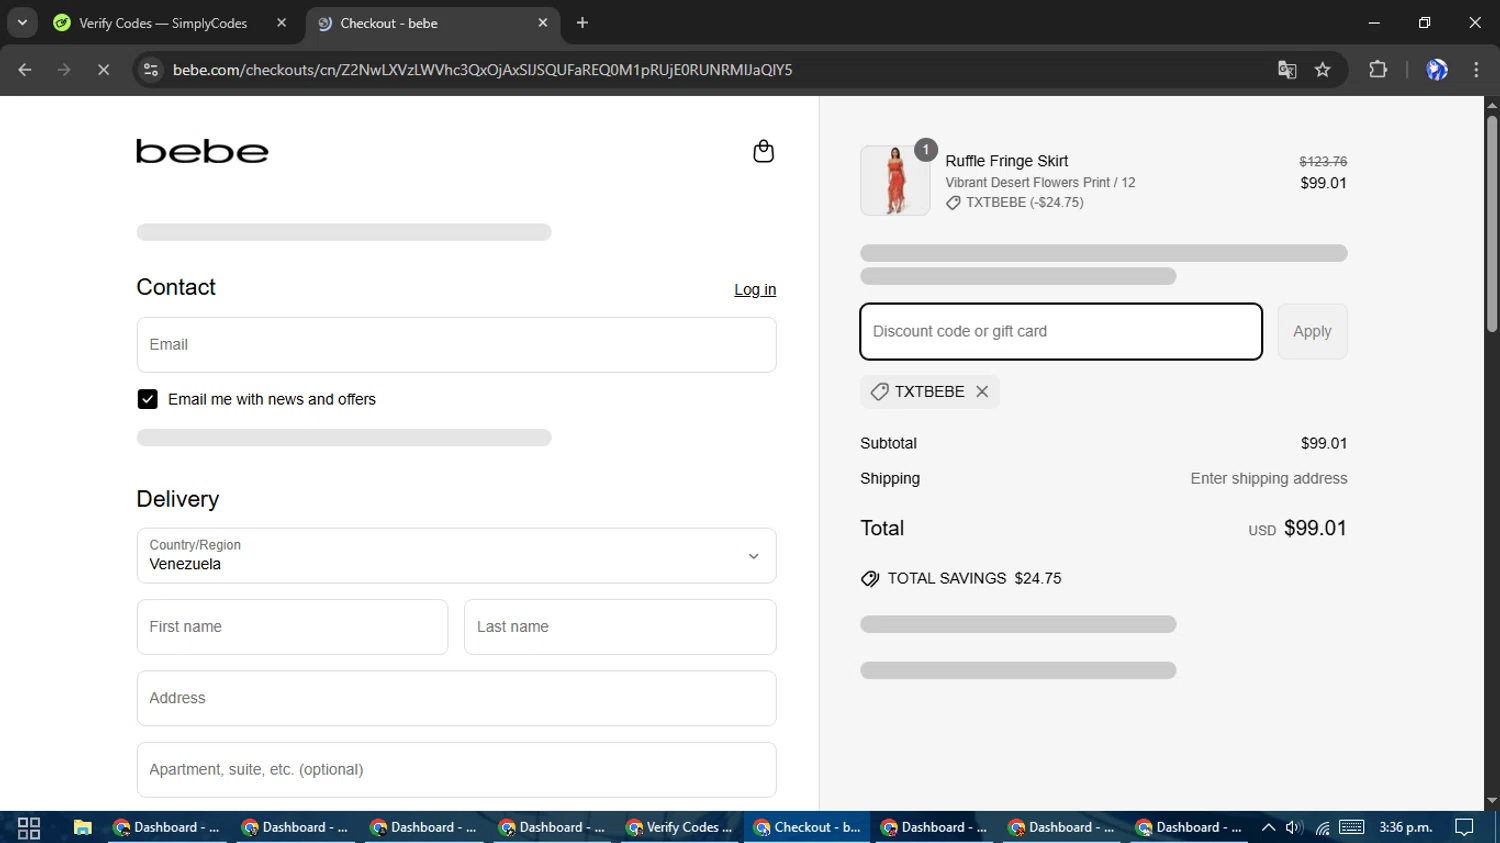The image size is (1500, 843).
Task: Click the TXTBEBE (-$24.75) discount text
Action: coord(1024,203)
